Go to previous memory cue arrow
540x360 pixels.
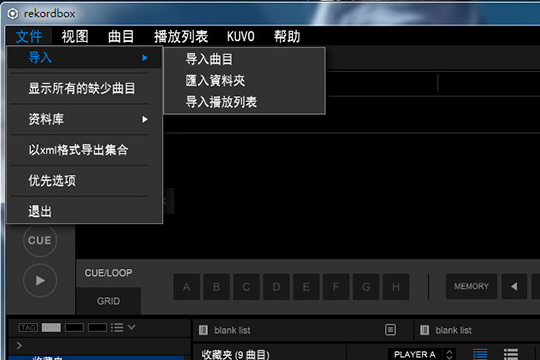[x=514, y=286]
